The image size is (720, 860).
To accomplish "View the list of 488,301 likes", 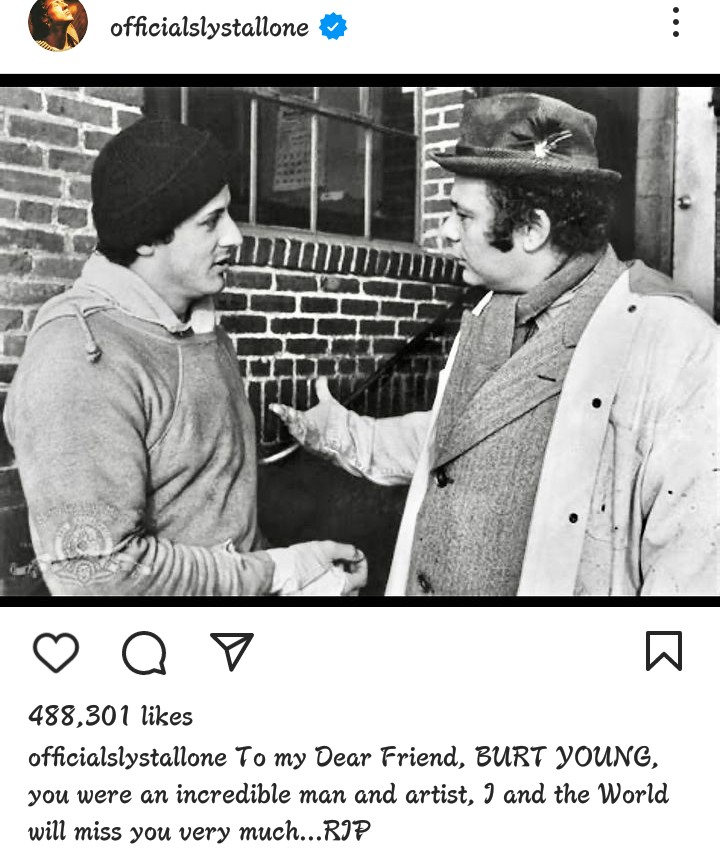I will tap(111, 716).
